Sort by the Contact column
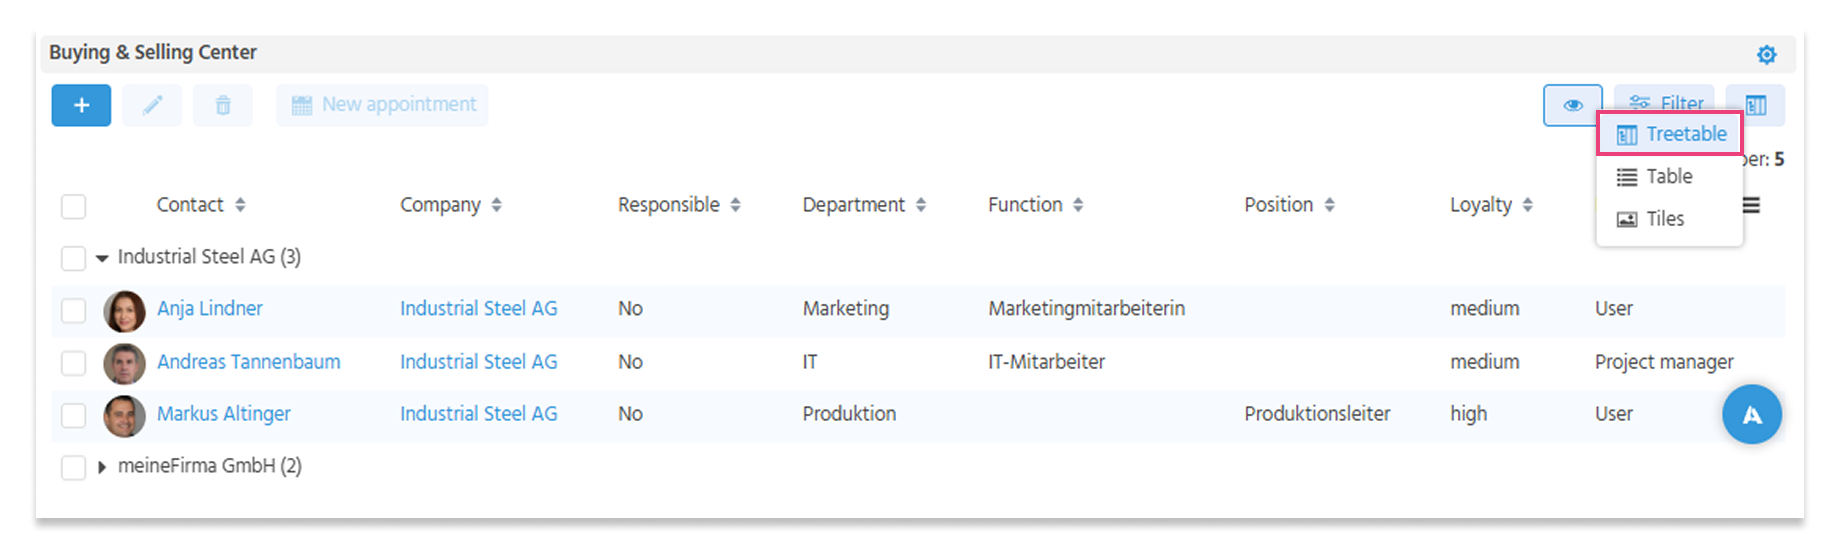Viewport: 1840px width, 544px height. click(201, 205)
